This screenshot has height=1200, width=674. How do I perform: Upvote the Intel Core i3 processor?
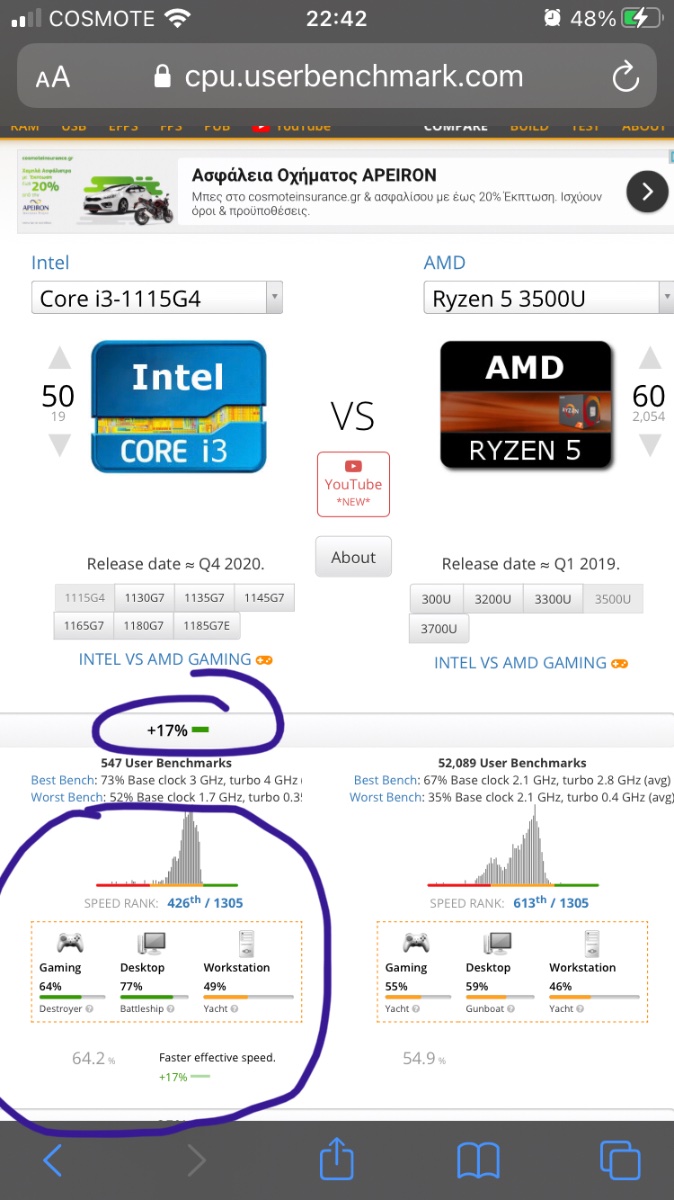[x=60, y=358]
